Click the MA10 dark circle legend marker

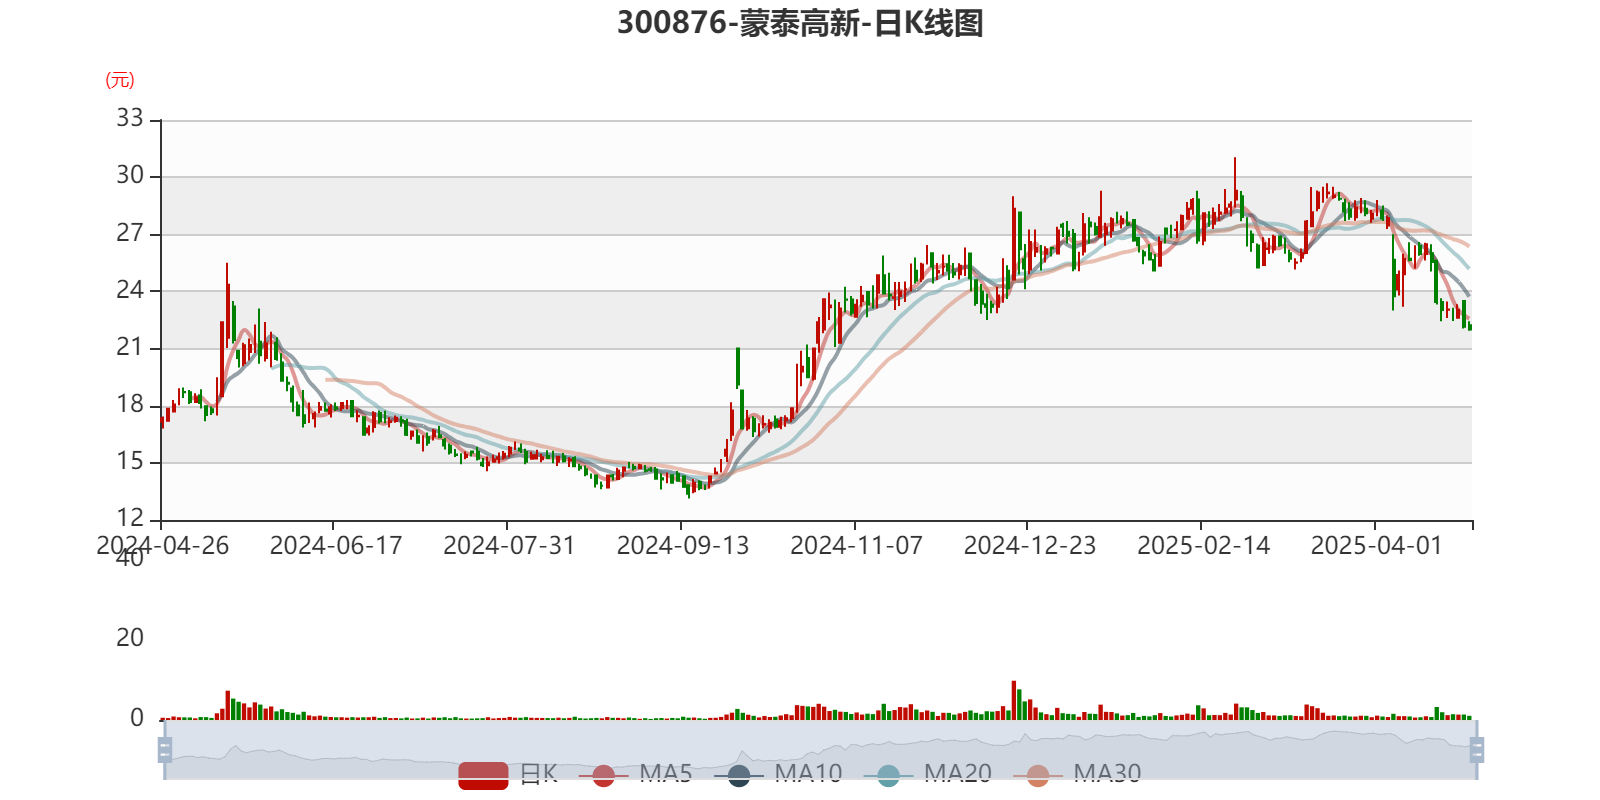[739, 774]
